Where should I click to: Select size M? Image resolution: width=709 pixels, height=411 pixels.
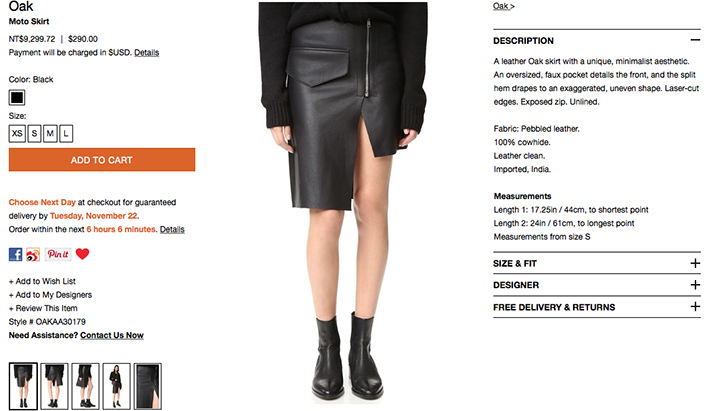(50, 133)
